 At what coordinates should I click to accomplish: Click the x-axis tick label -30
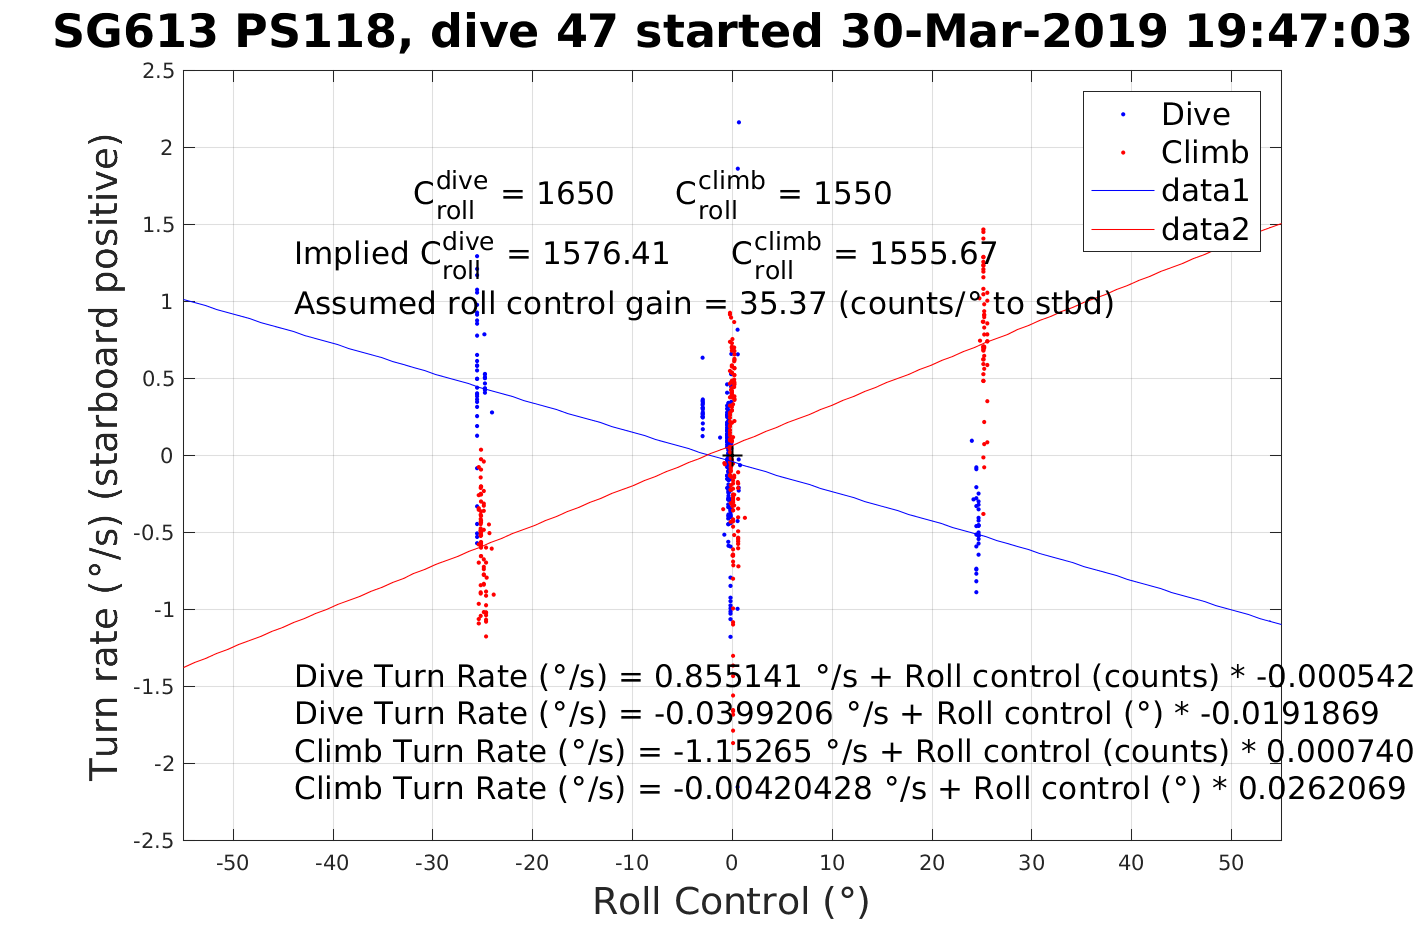pos(432,863)
